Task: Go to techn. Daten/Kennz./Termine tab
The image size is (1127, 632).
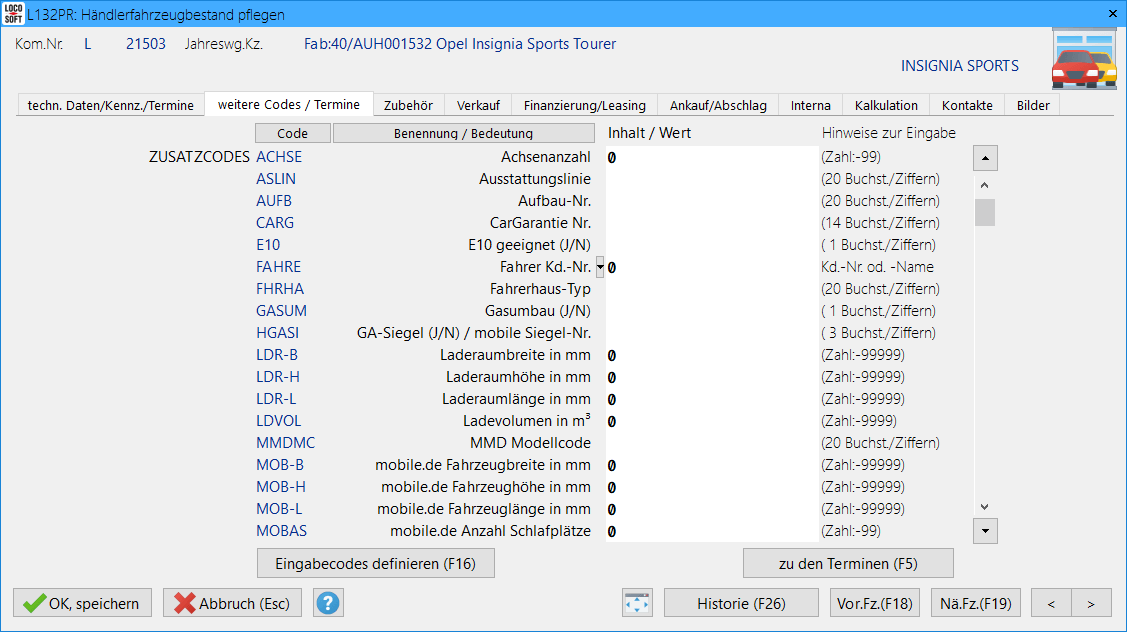Action: pos(110,105)
